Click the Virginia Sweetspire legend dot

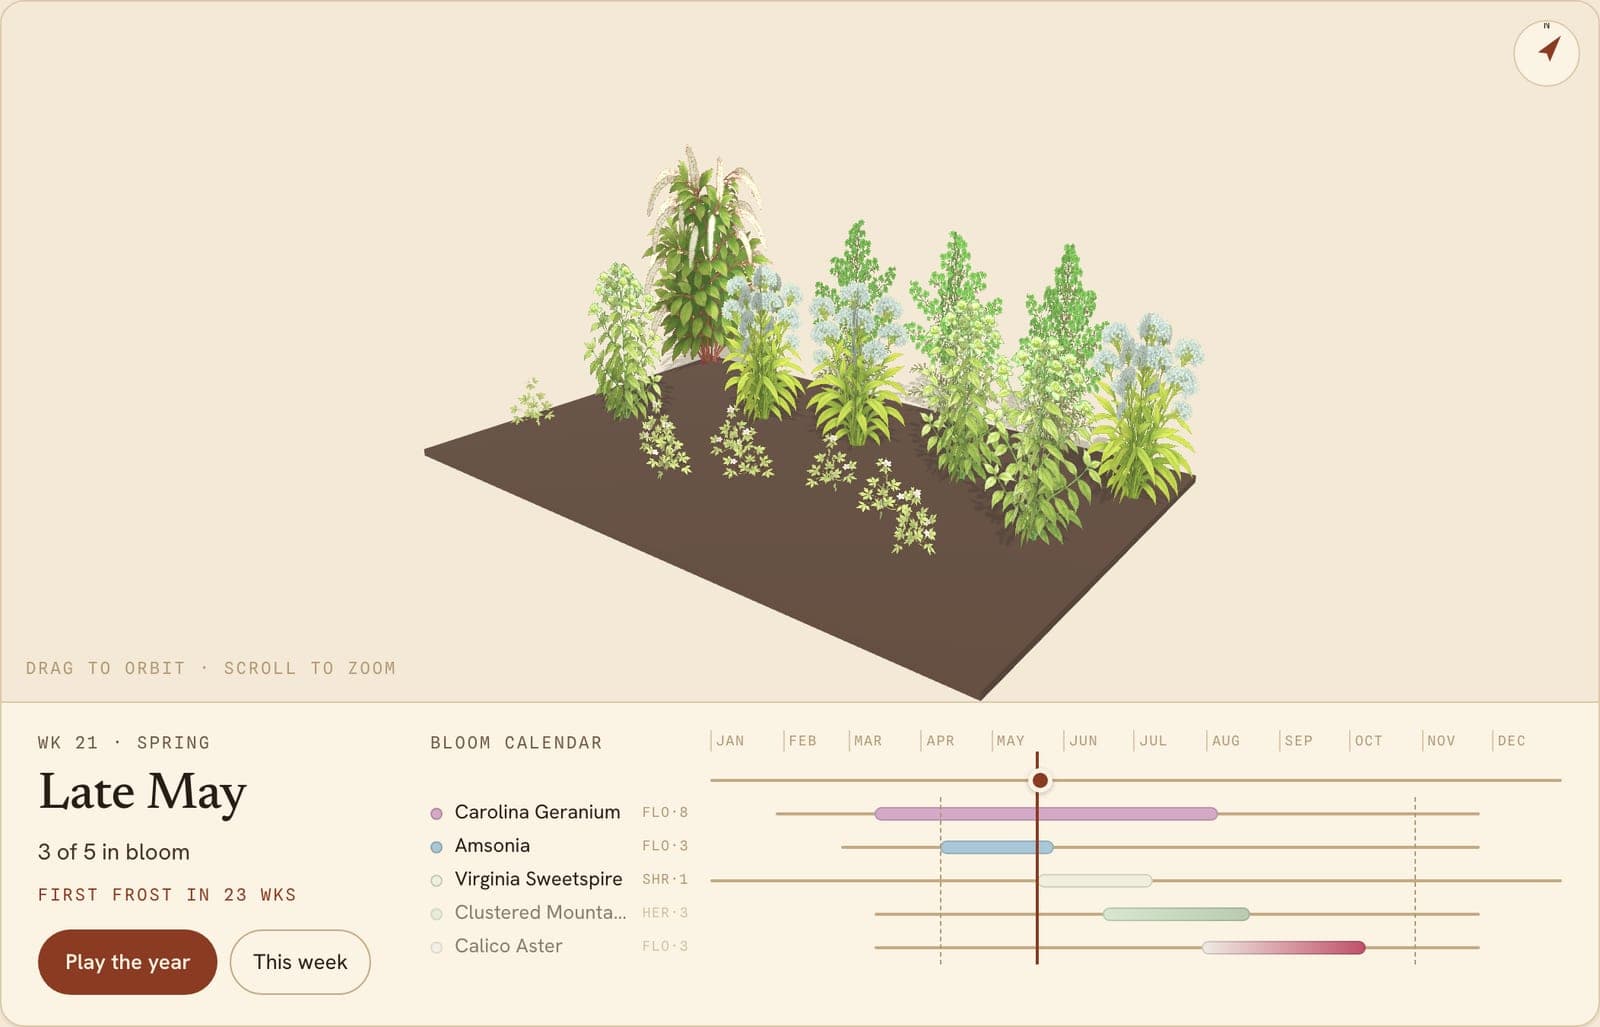tap(436, 880)
